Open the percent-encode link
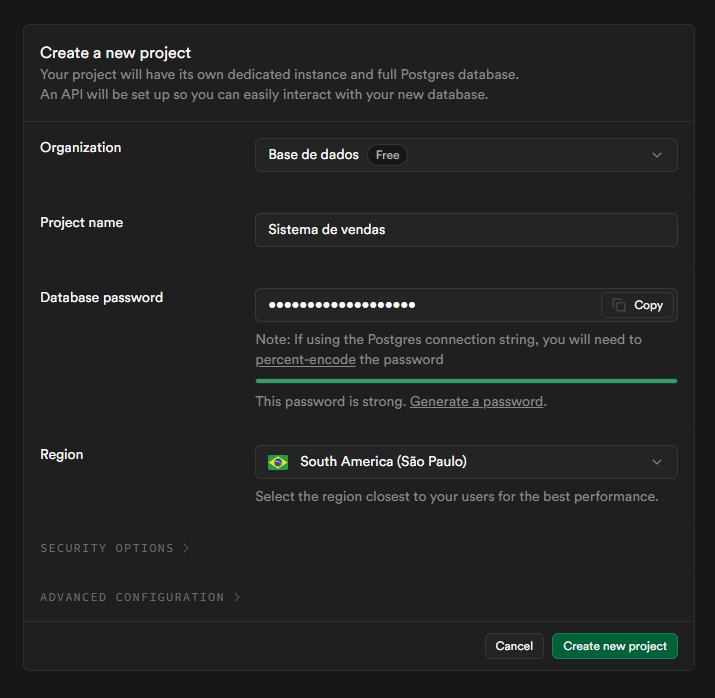 306,360
